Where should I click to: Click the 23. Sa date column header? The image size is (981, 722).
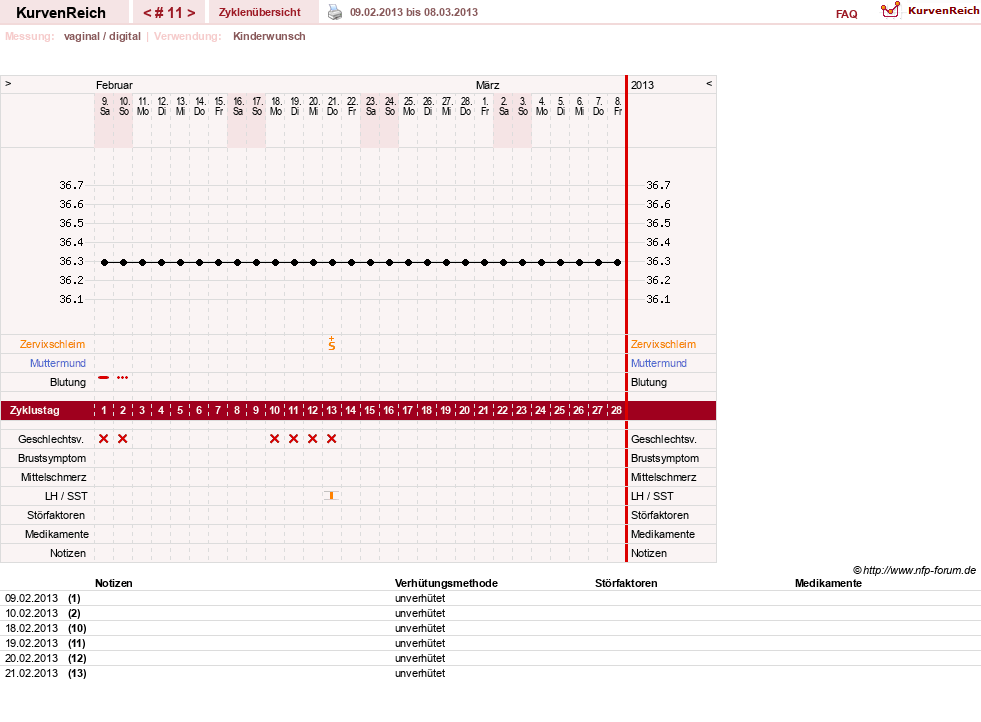(x=371, y=106)
